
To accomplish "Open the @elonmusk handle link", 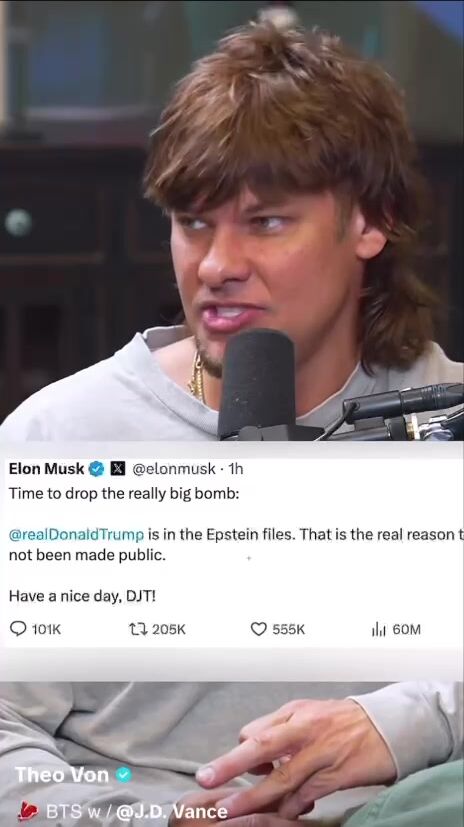I will click(173, 468).
